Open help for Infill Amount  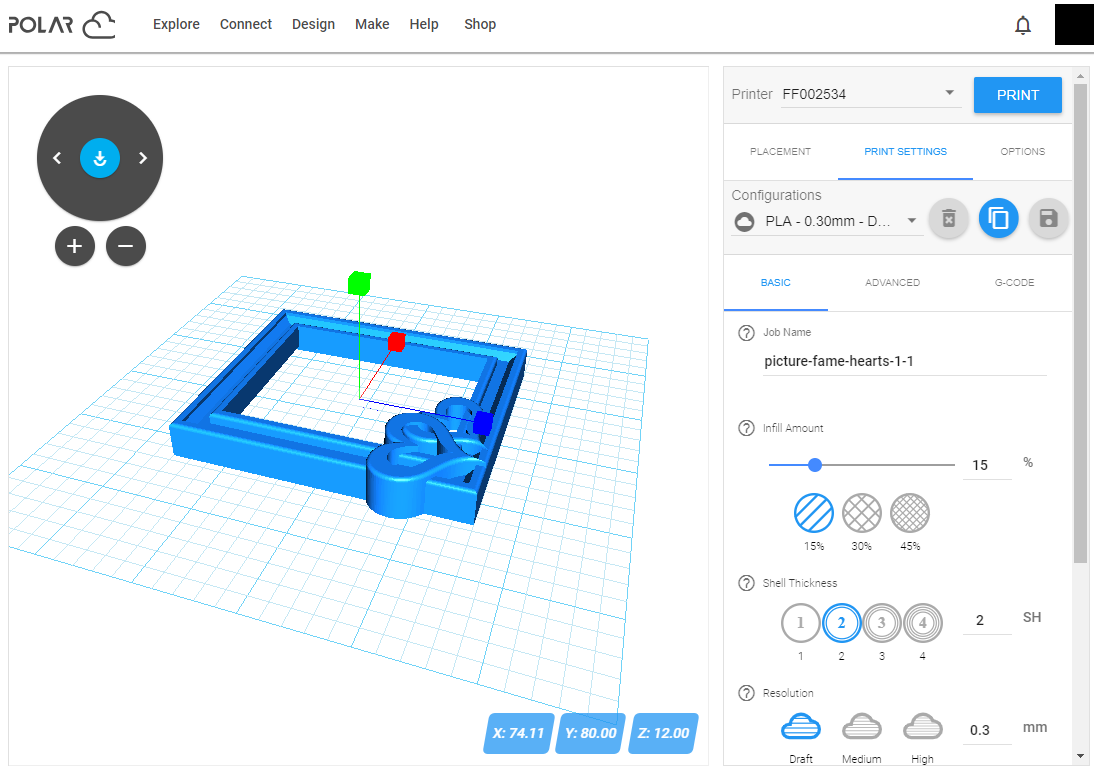[x=746, y=428]
